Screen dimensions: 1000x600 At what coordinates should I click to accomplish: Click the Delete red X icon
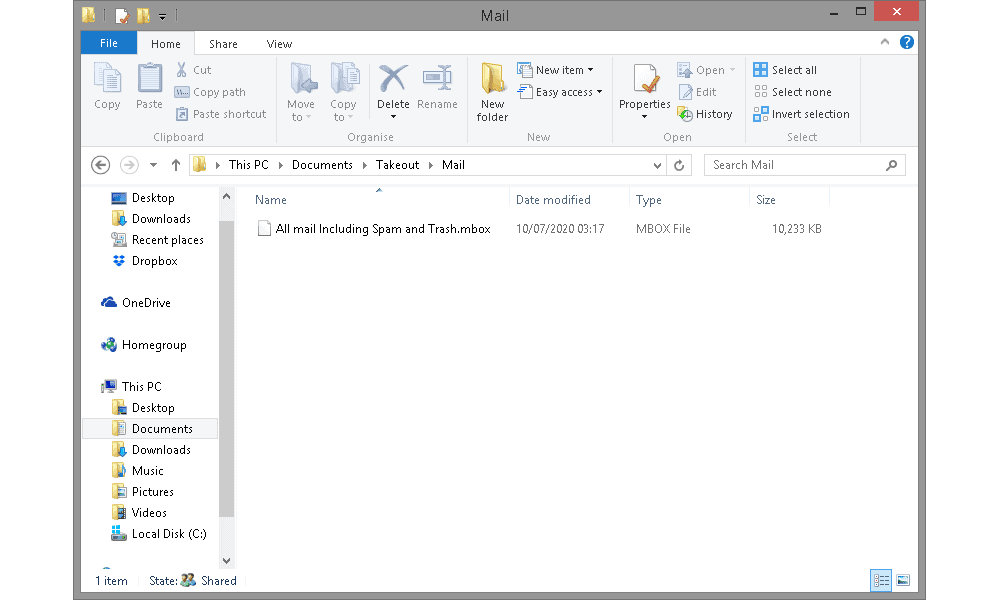tap(393, 79)
